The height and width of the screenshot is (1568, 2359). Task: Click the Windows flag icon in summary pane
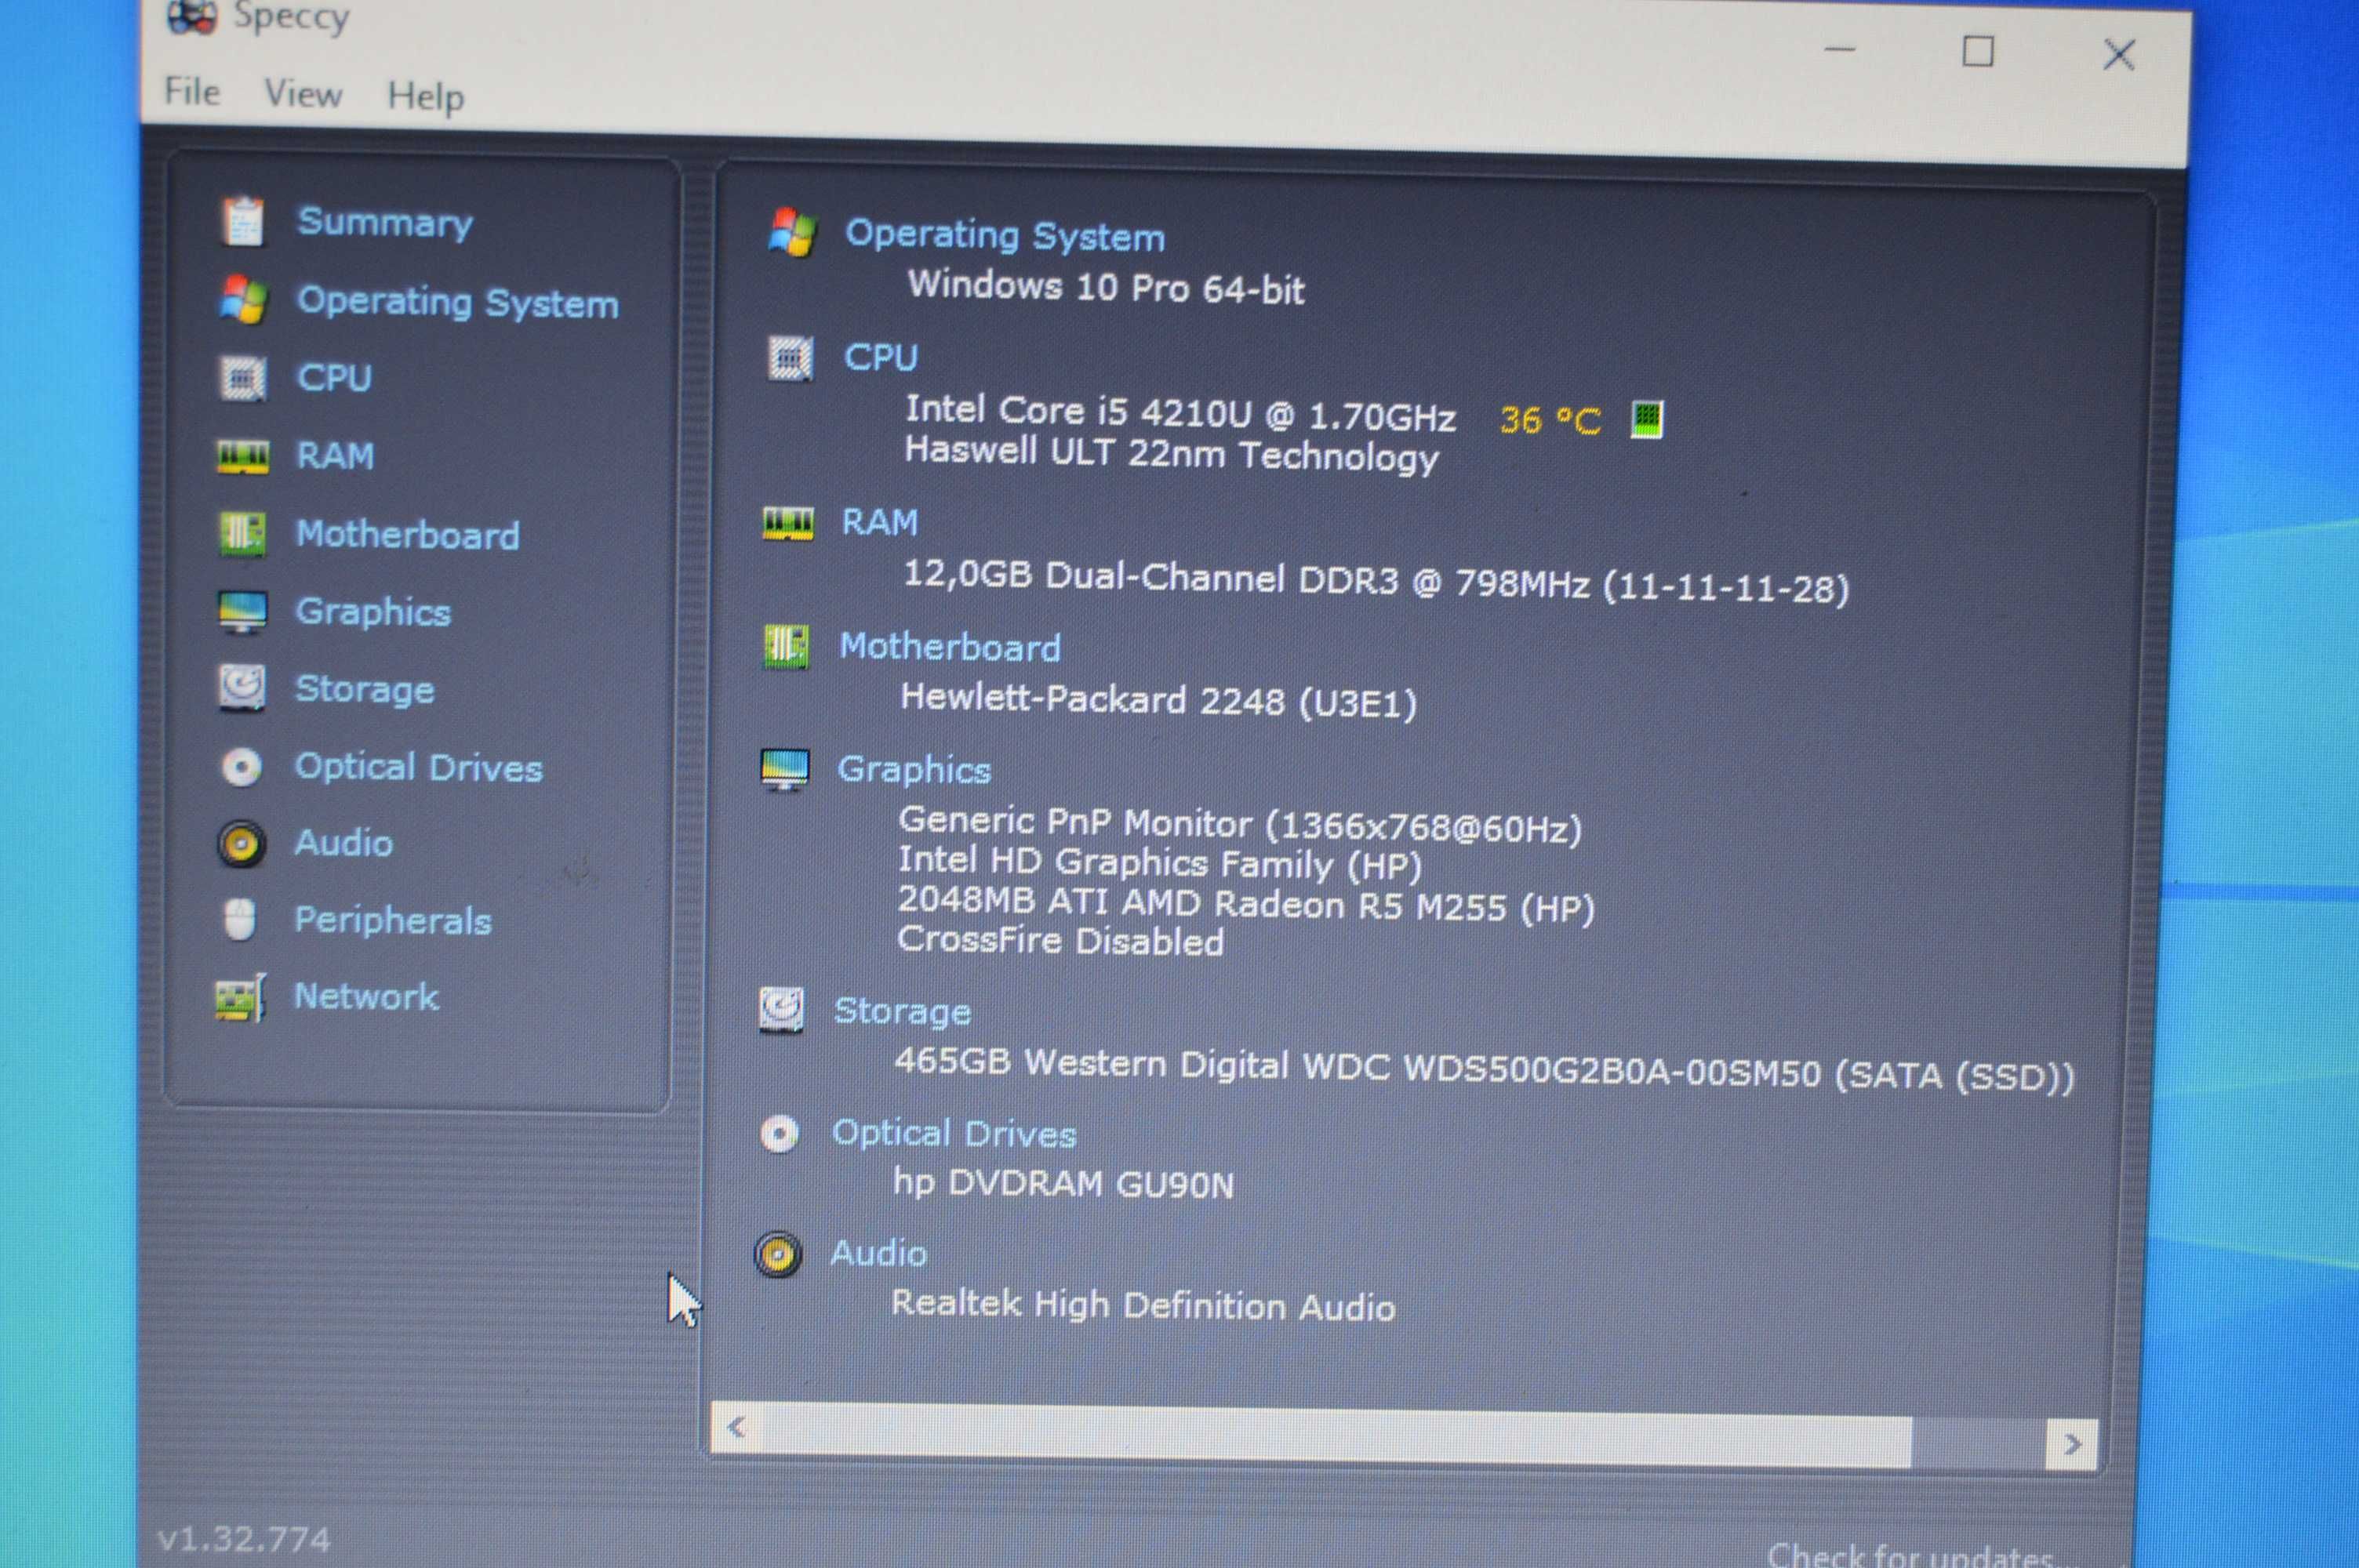point(792,232)
